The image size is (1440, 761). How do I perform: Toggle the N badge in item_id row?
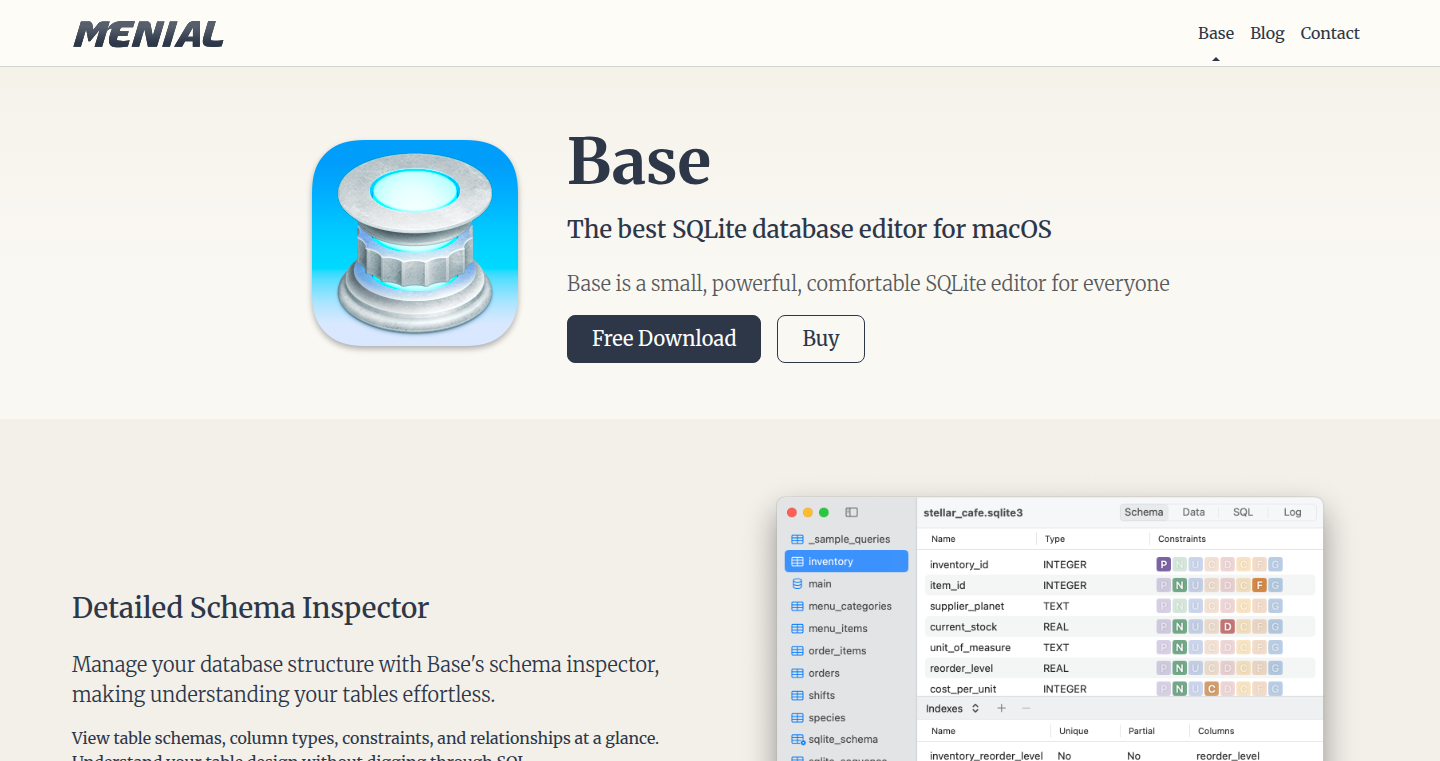tap(1179, 585)
